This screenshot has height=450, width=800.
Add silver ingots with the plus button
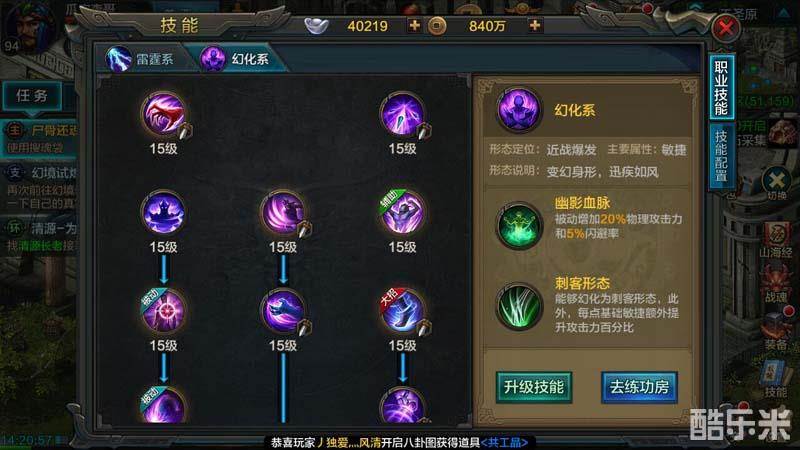pyautogui.click(x=414, y=25)
